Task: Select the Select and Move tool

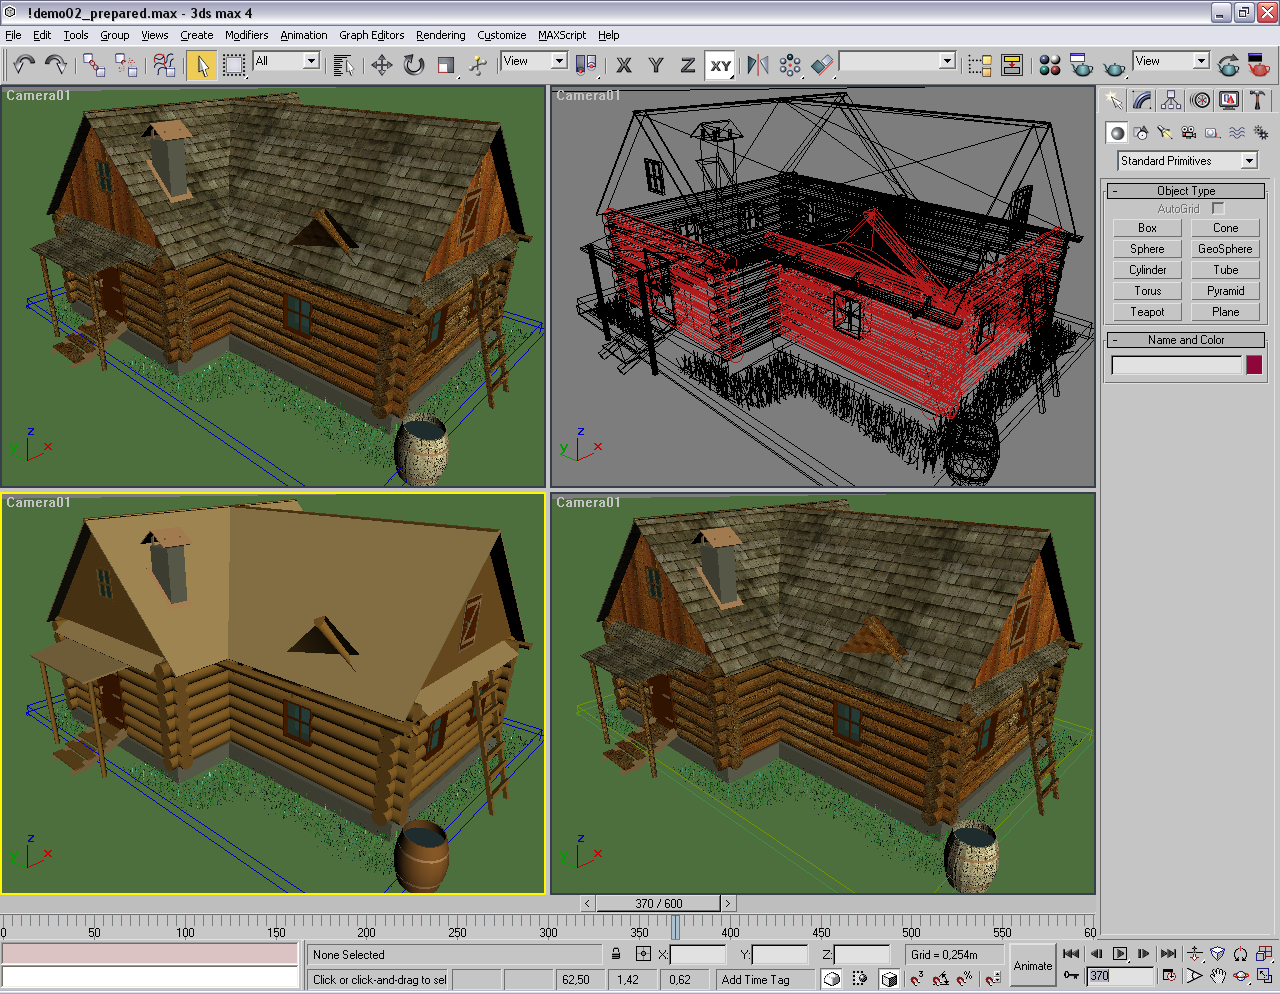Action: pyautogui.click(x=381, y=66)
